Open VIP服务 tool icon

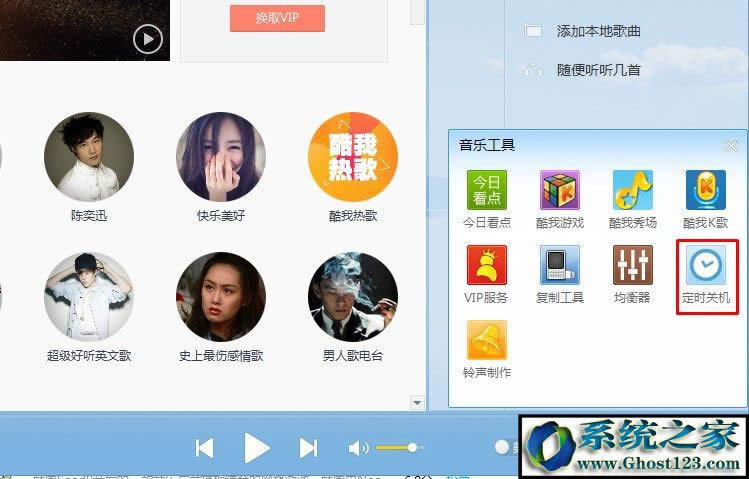(x=486, y=265)
